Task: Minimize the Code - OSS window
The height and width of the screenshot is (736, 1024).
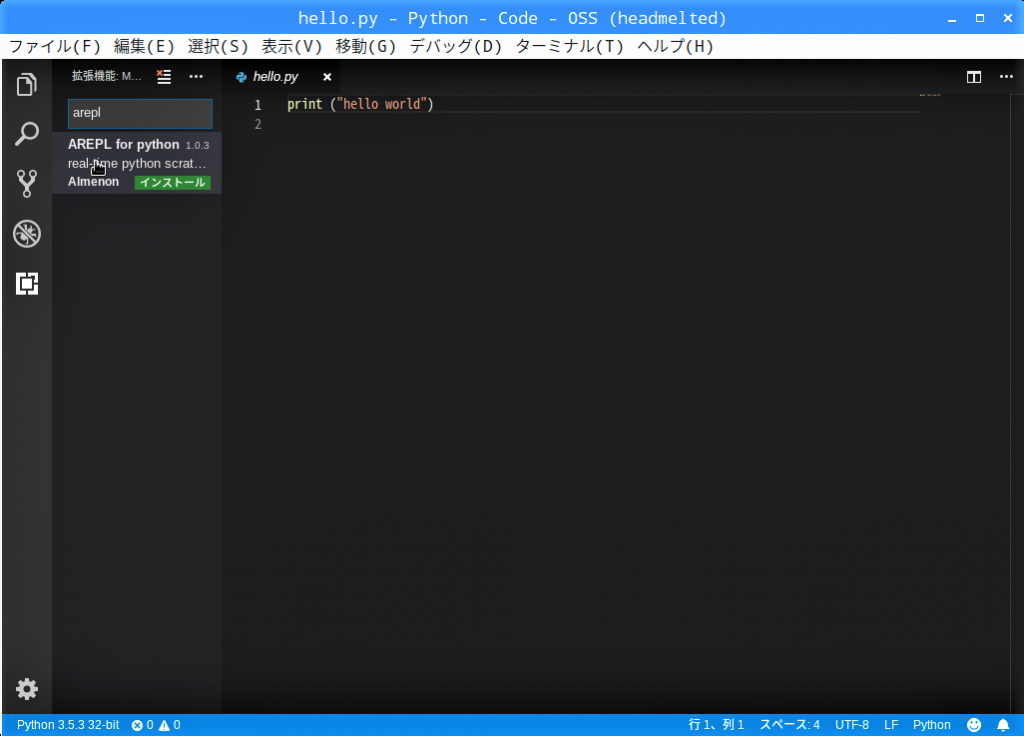Action: pyautogui.click(x=952, y=19)
